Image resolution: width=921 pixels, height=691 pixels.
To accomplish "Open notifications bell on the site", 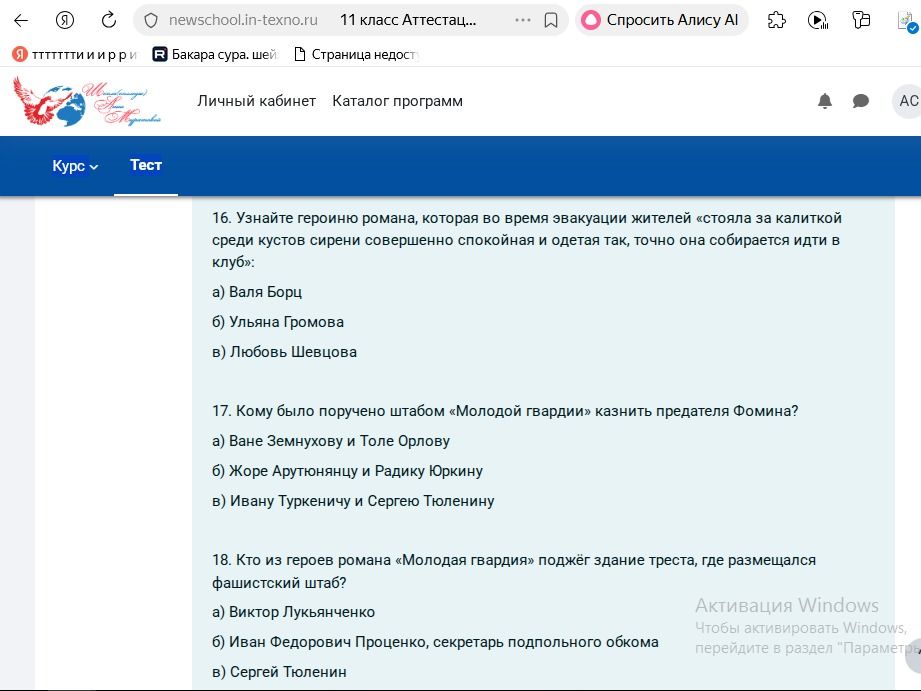I will point(825,101).
